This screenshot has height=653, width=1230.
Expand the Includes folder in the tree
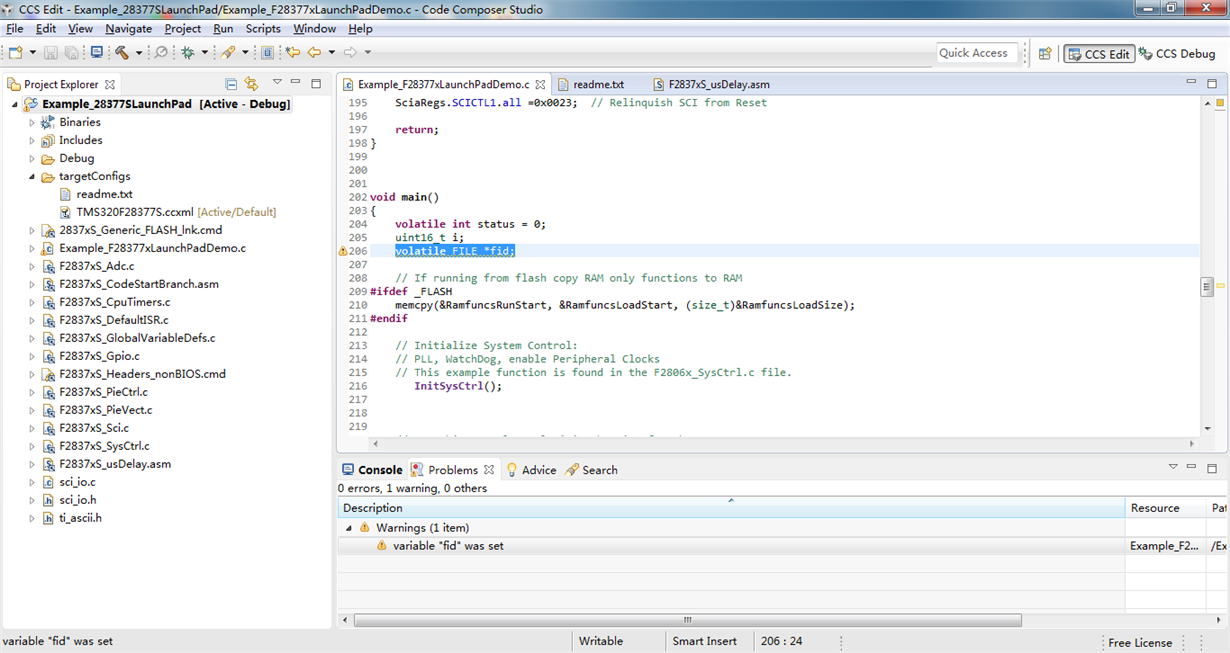[32, 141]
